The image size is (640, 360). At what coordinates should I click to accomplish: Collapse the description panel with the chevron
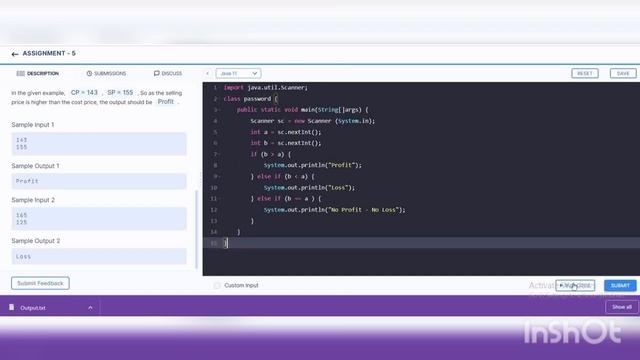(207, 73)
